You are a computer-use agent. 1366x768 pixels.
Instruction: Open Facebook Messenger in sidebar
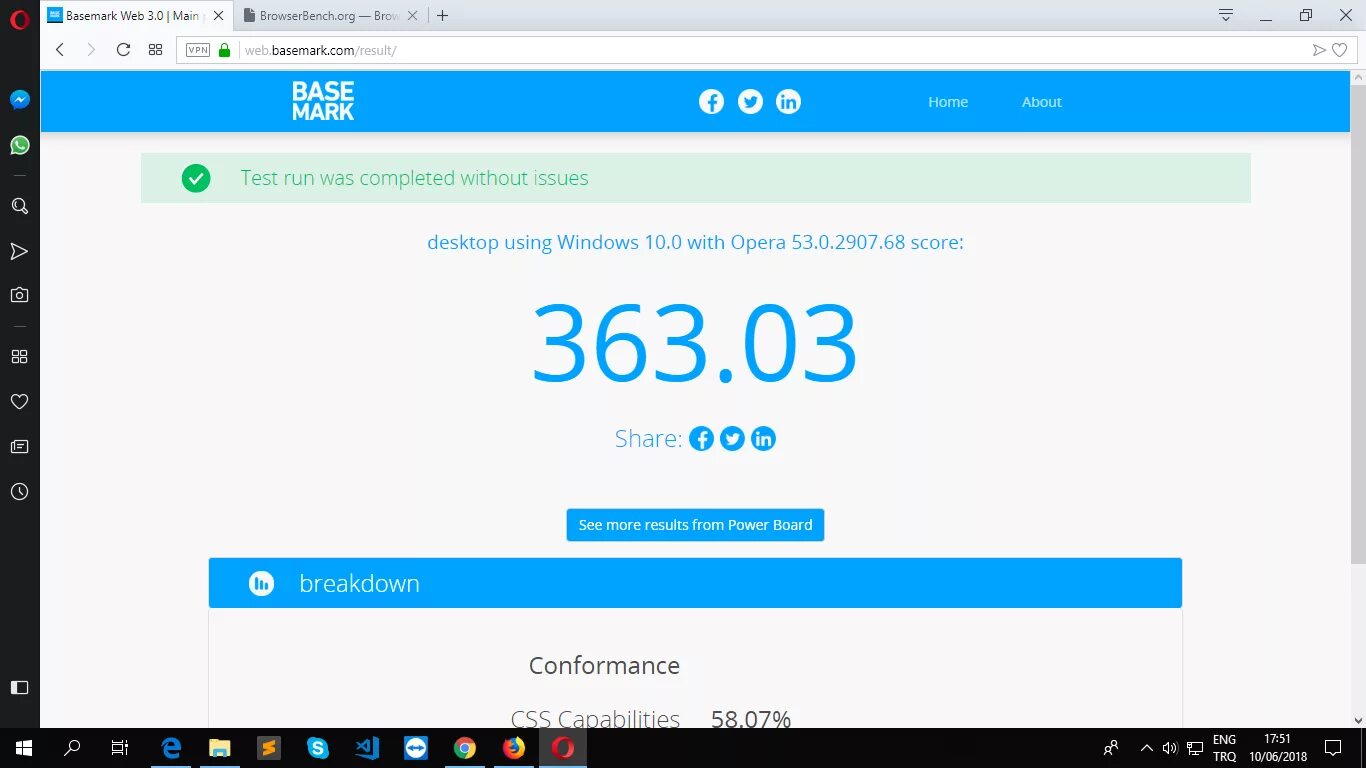(x=19, y=100)
